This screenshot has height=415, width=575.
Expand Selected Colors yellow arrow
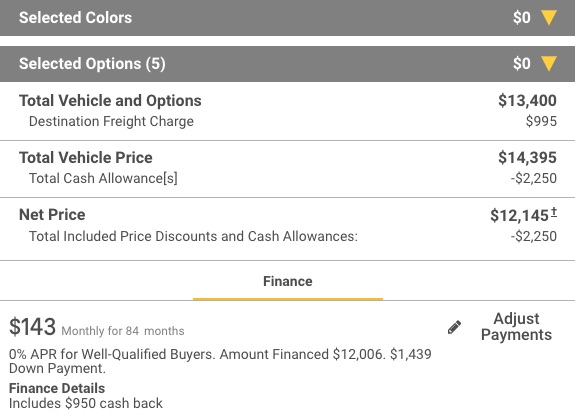(549, 18)
